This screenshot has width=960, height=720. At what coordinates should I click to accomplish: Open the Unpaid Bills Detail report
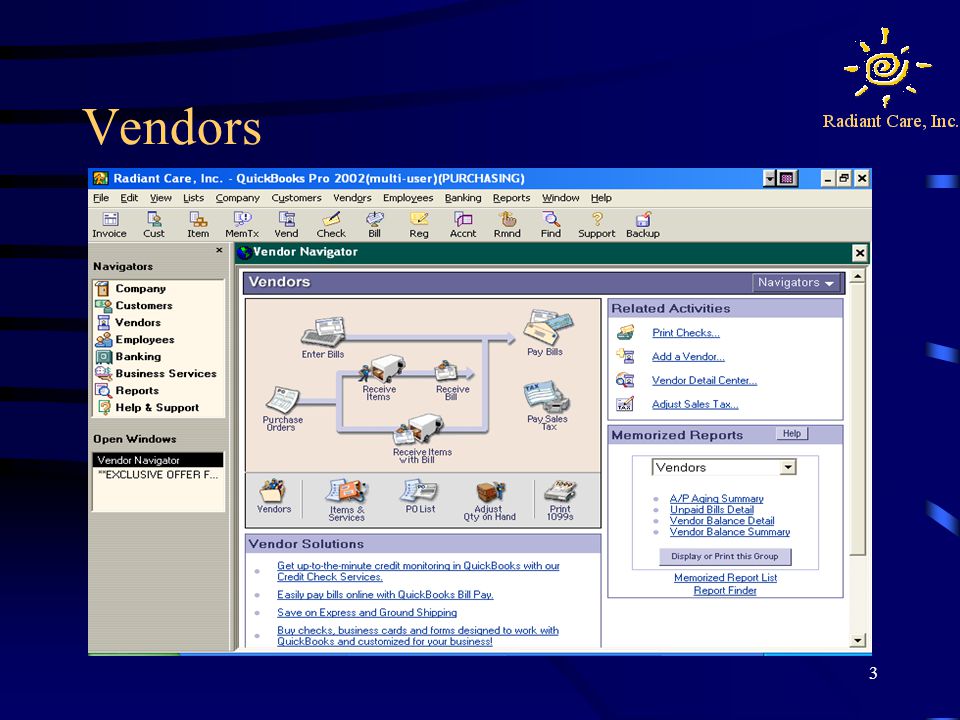(x=711, y=510)
